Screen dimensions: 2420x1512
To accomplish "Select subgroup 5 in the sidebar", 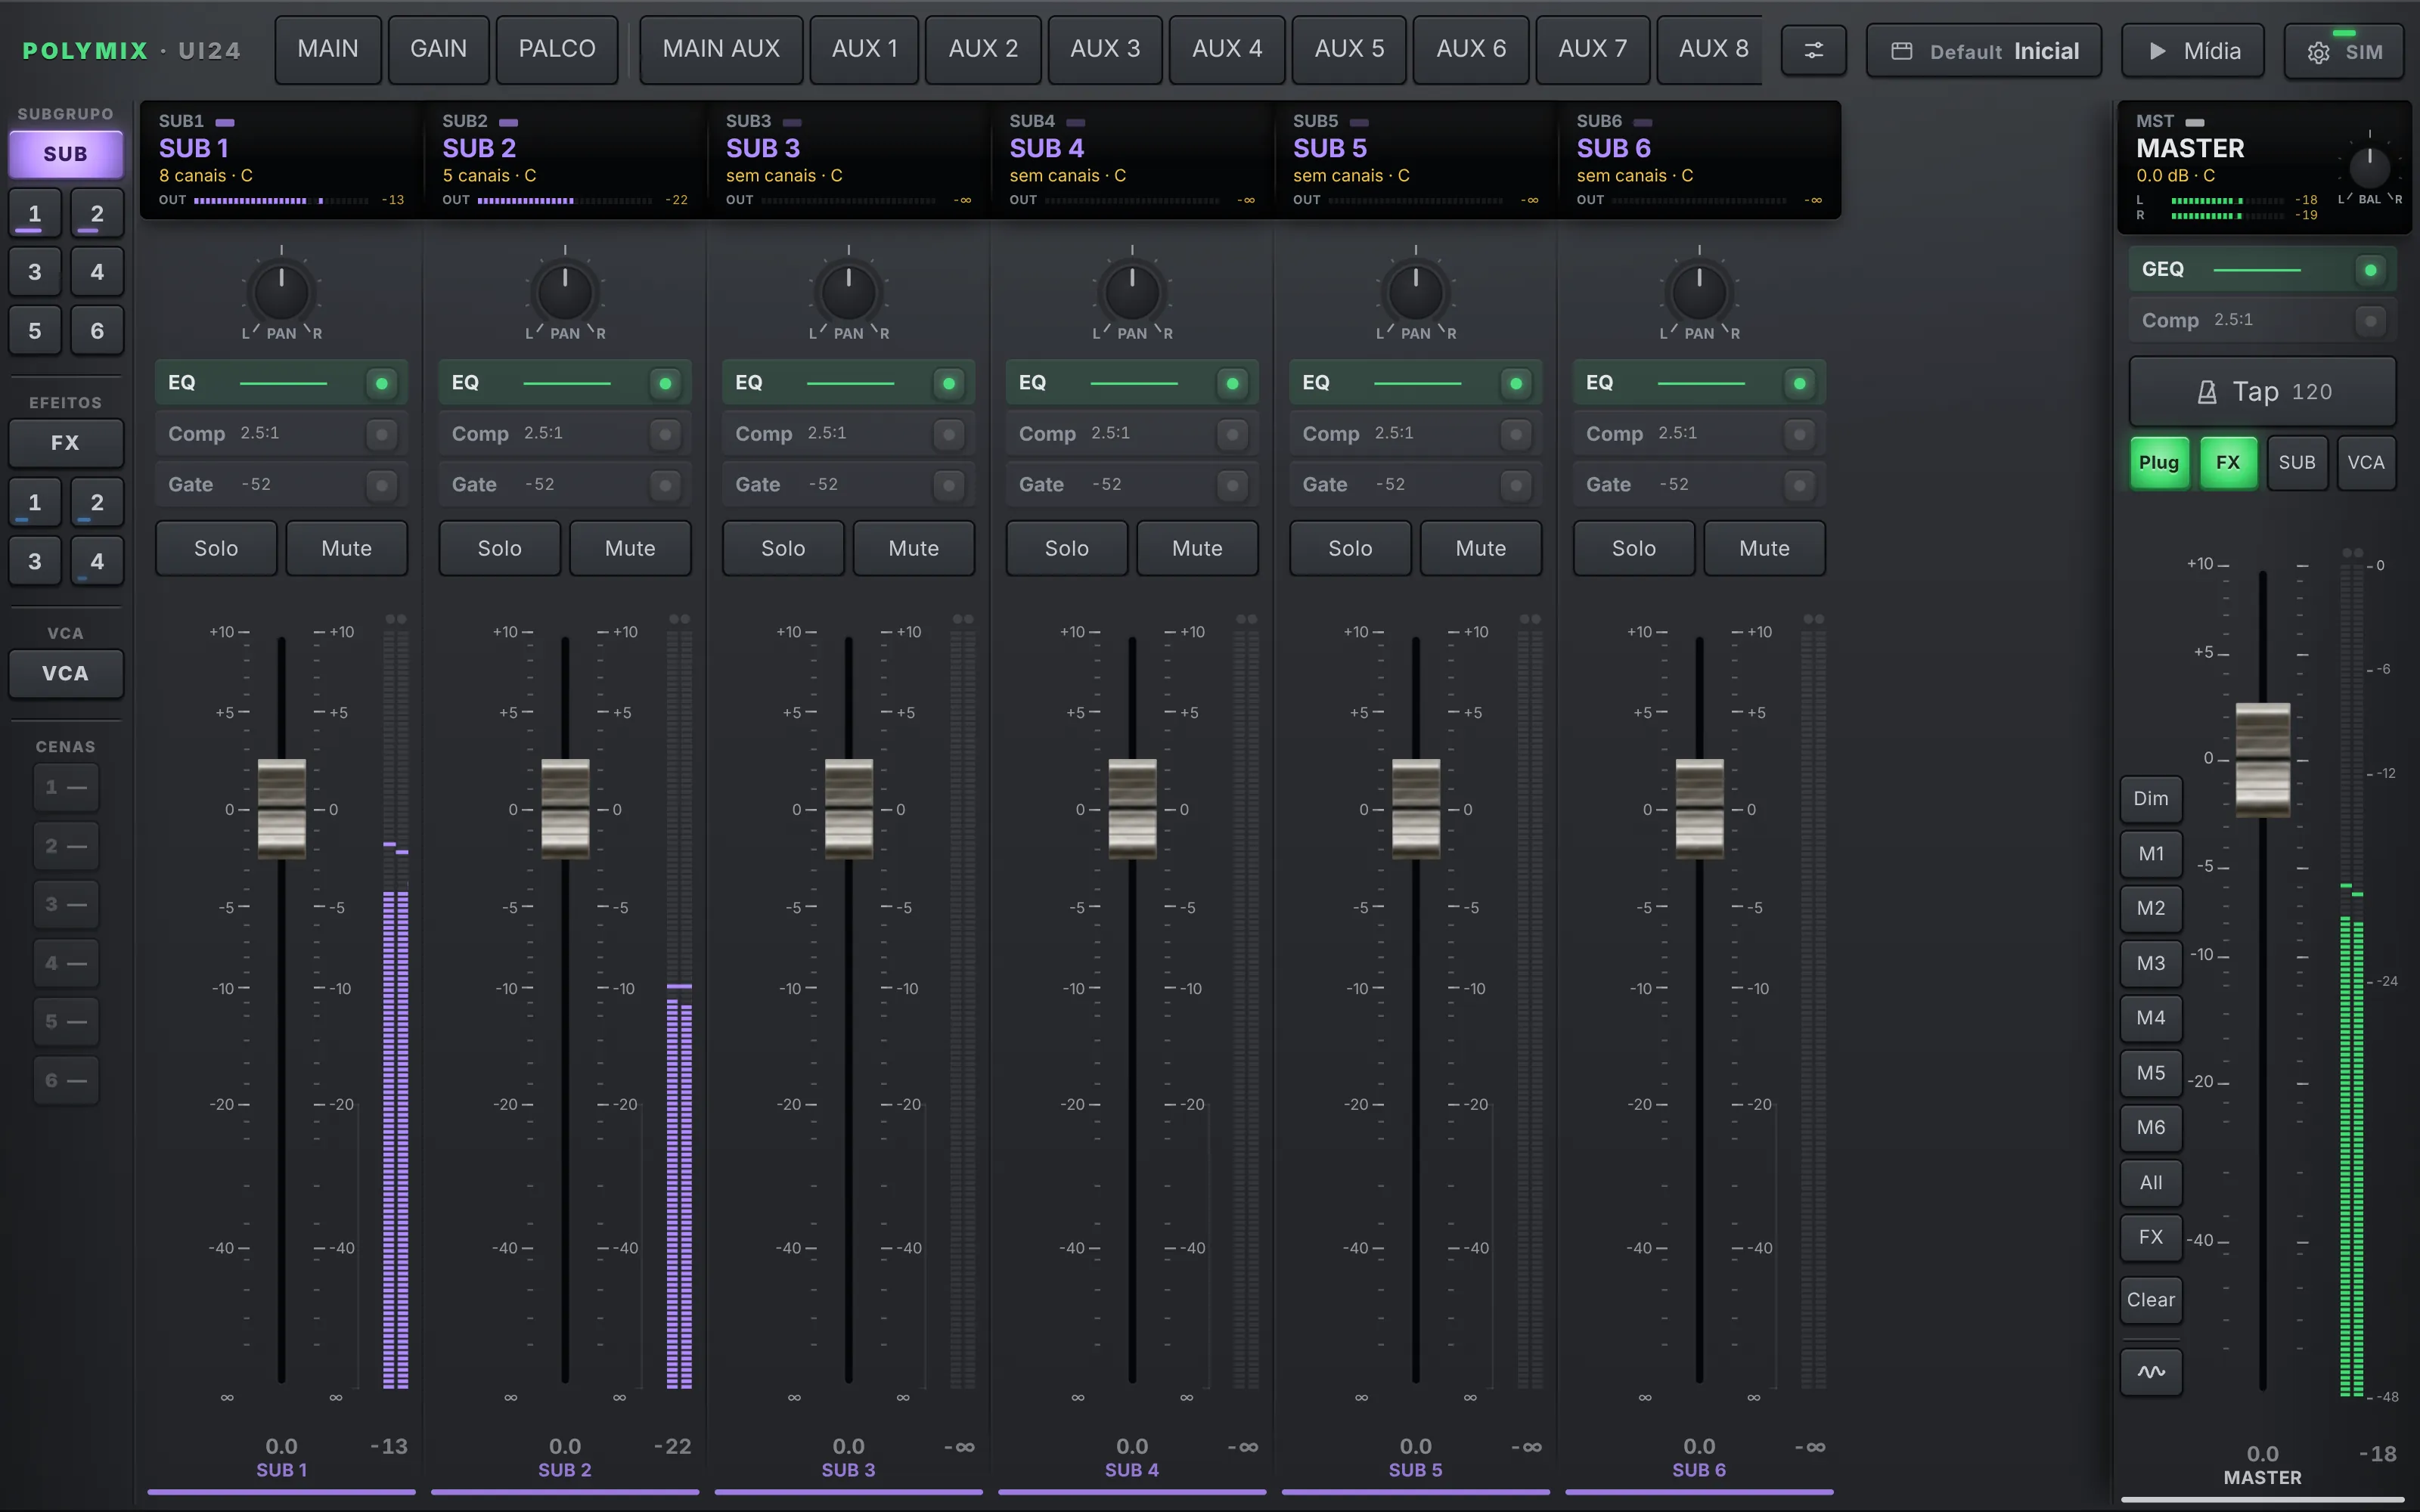I will pos(35,330).
